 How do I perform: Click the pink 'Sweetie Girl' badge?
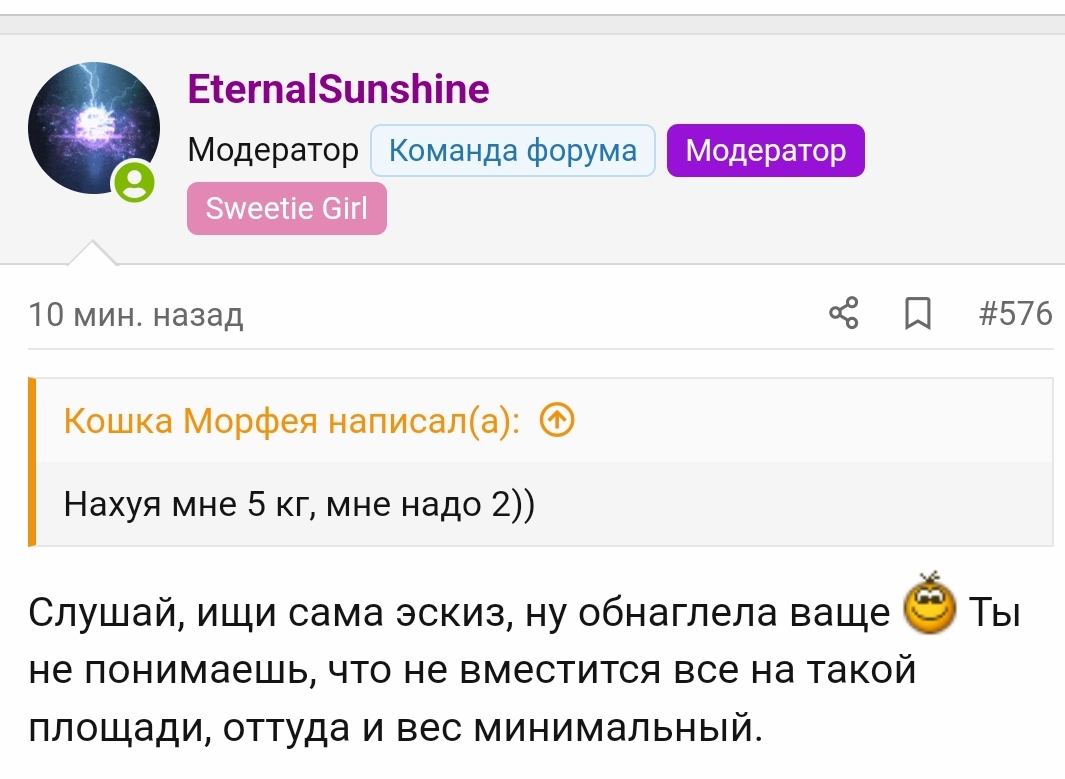[286, 208]
